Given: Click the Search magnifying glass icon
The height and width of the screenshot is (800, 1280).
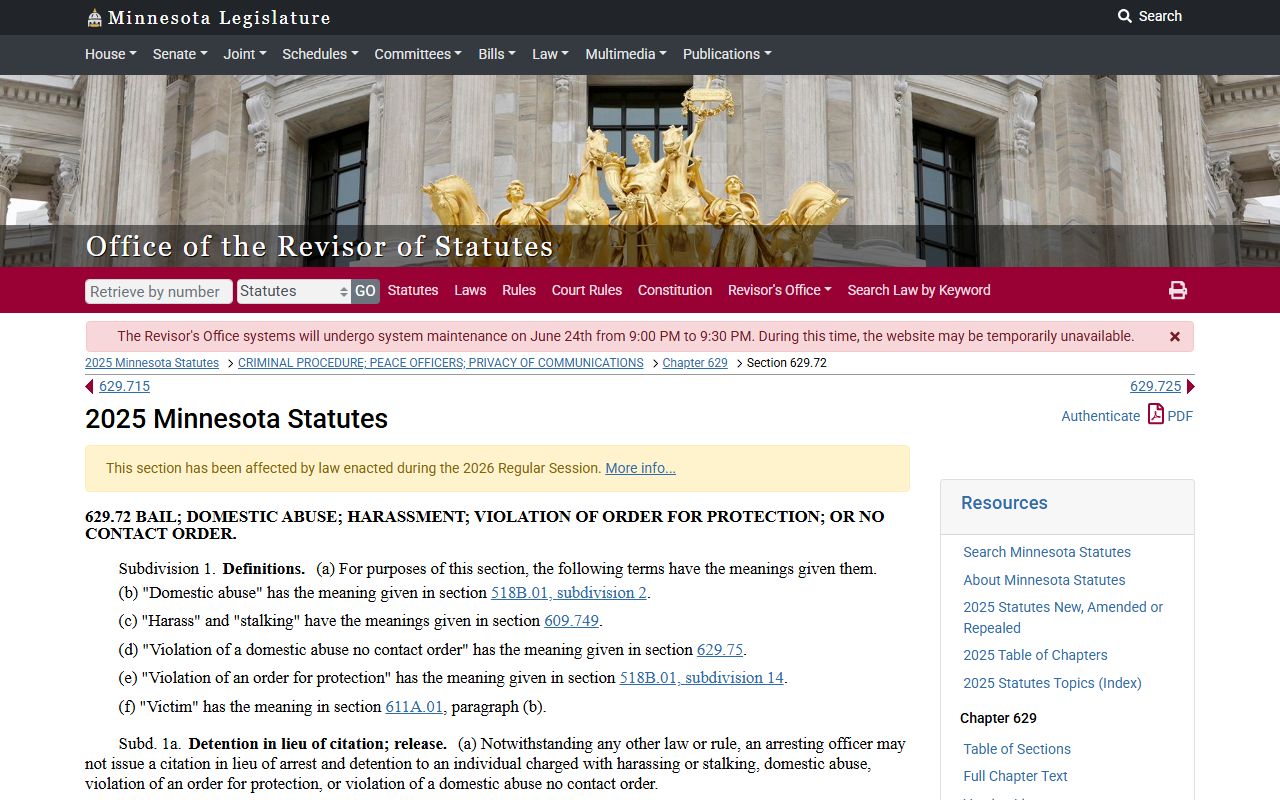Looking at the screenshot, I should point(1125,16).
